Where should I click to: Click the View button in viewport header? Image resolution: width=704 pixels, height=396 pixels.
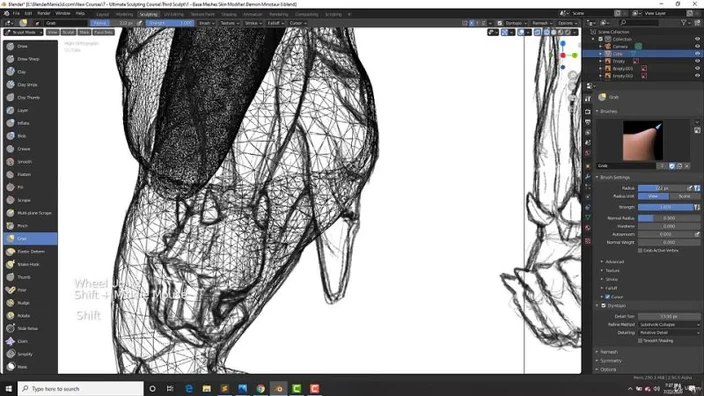pos(53,32)
